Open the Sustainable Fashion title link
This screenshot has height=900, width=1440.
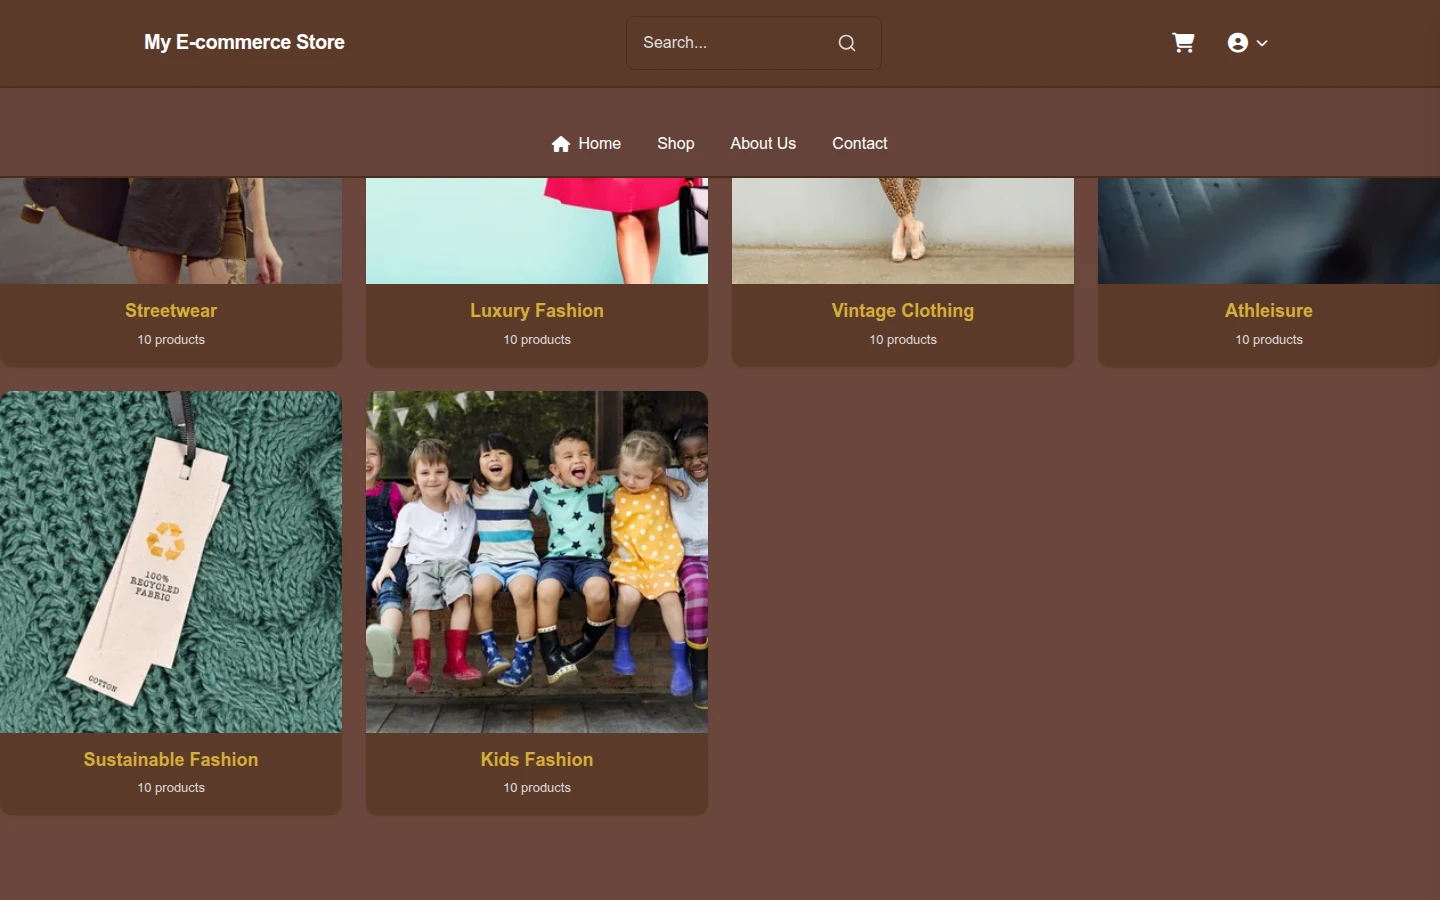(x=171, y=760)
